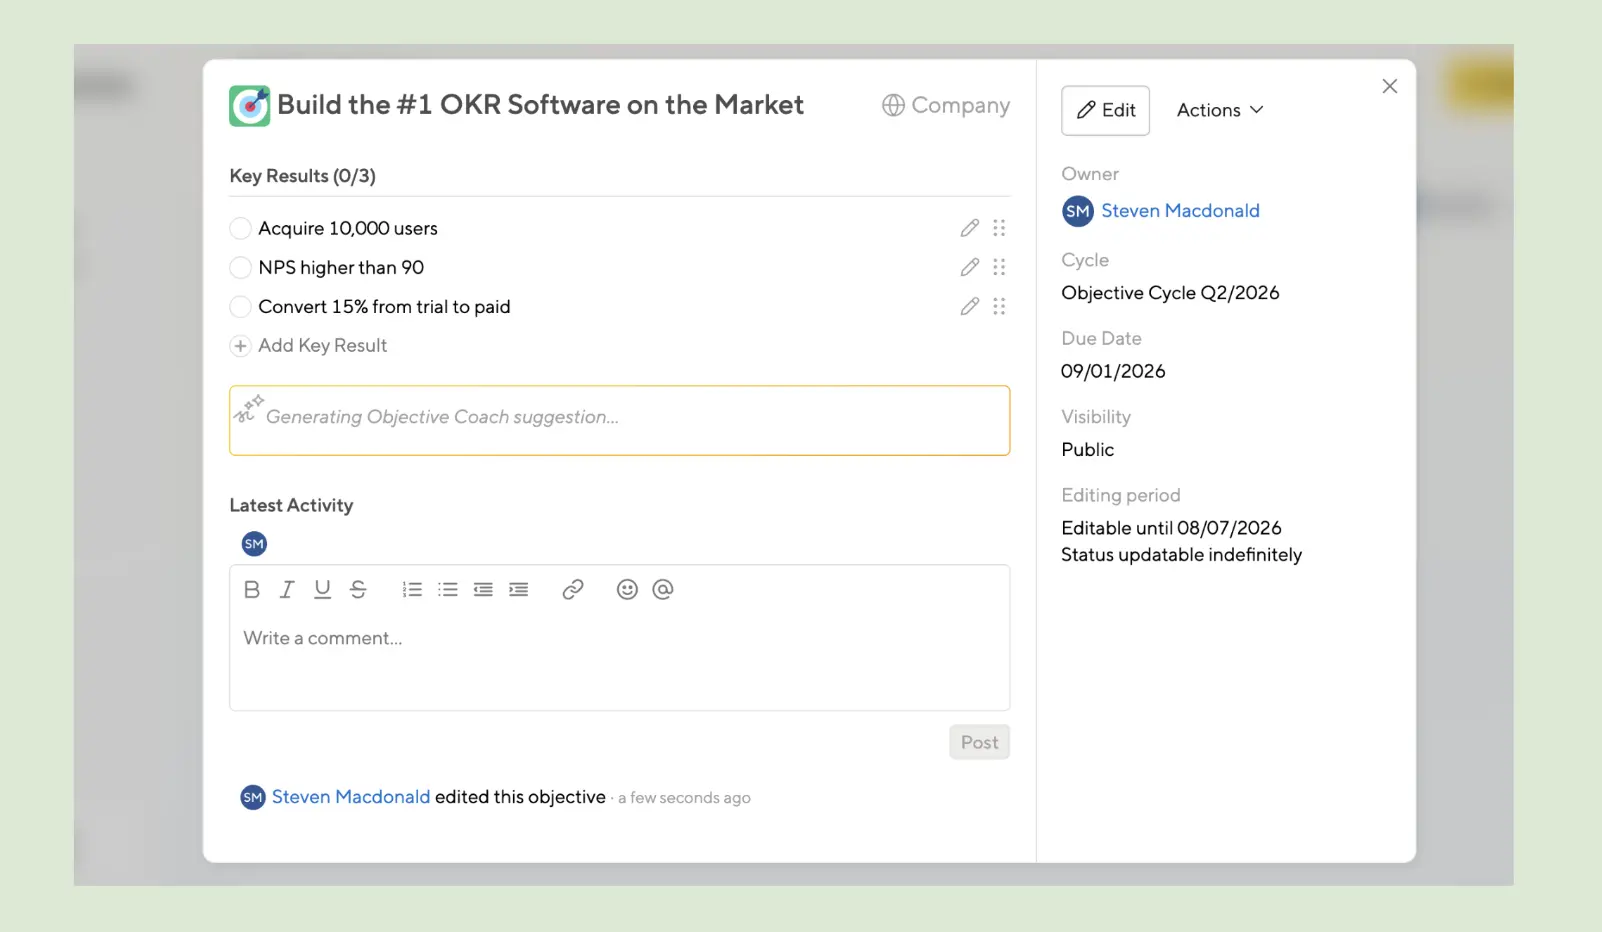Screen dimensions: 1602x932
Task: Click 'Editable until 08/07/2026' text
Action: click(1171, 528)
